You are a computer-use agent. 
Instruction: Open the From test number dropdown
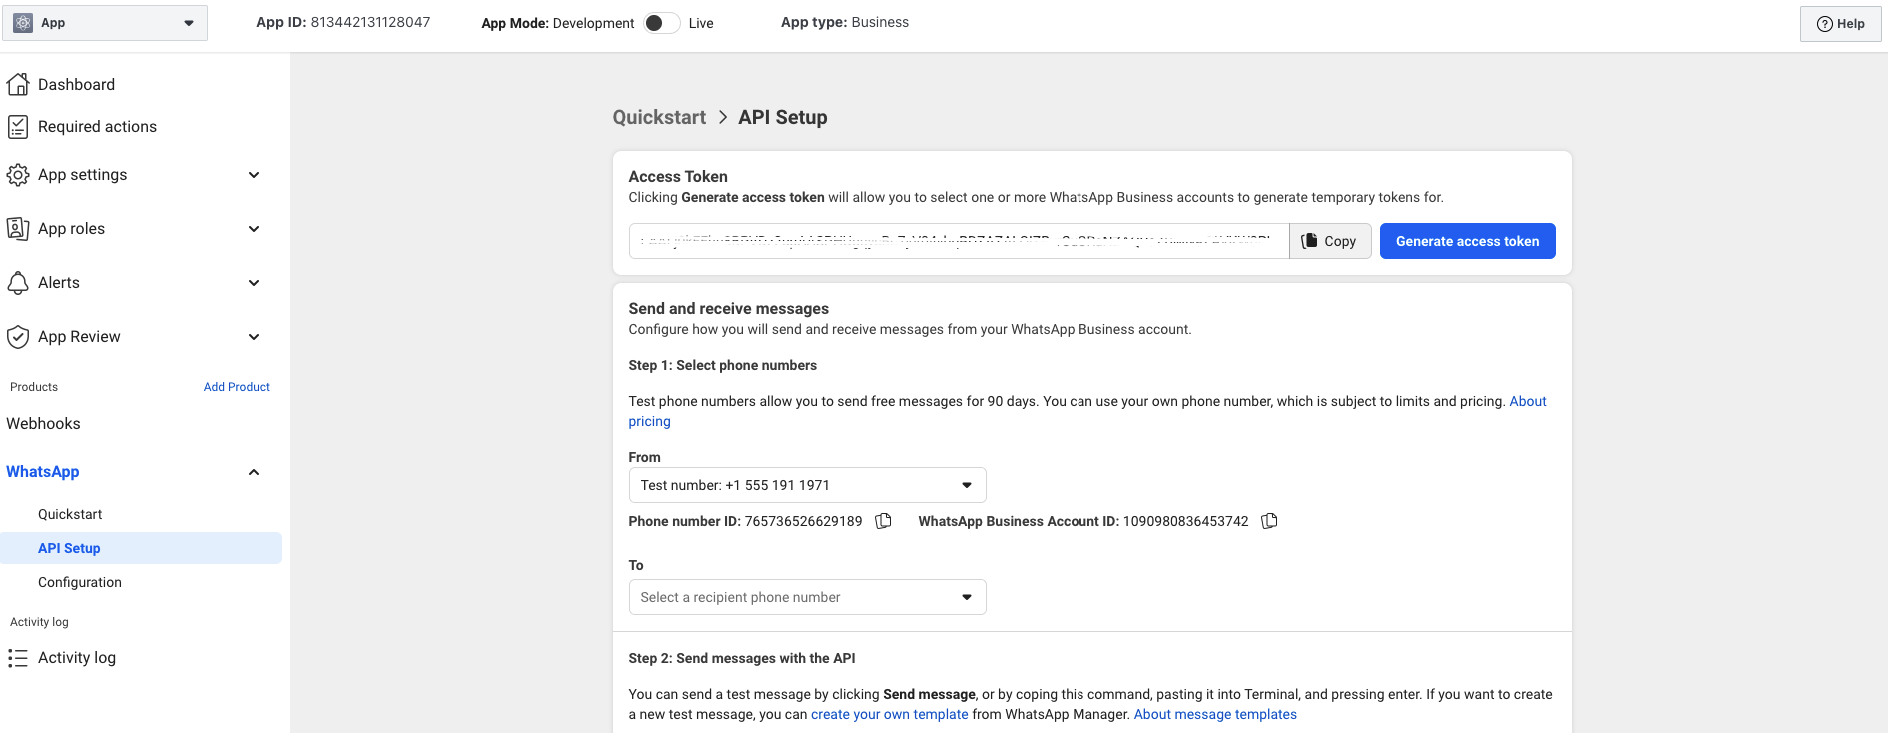(807, 485)
